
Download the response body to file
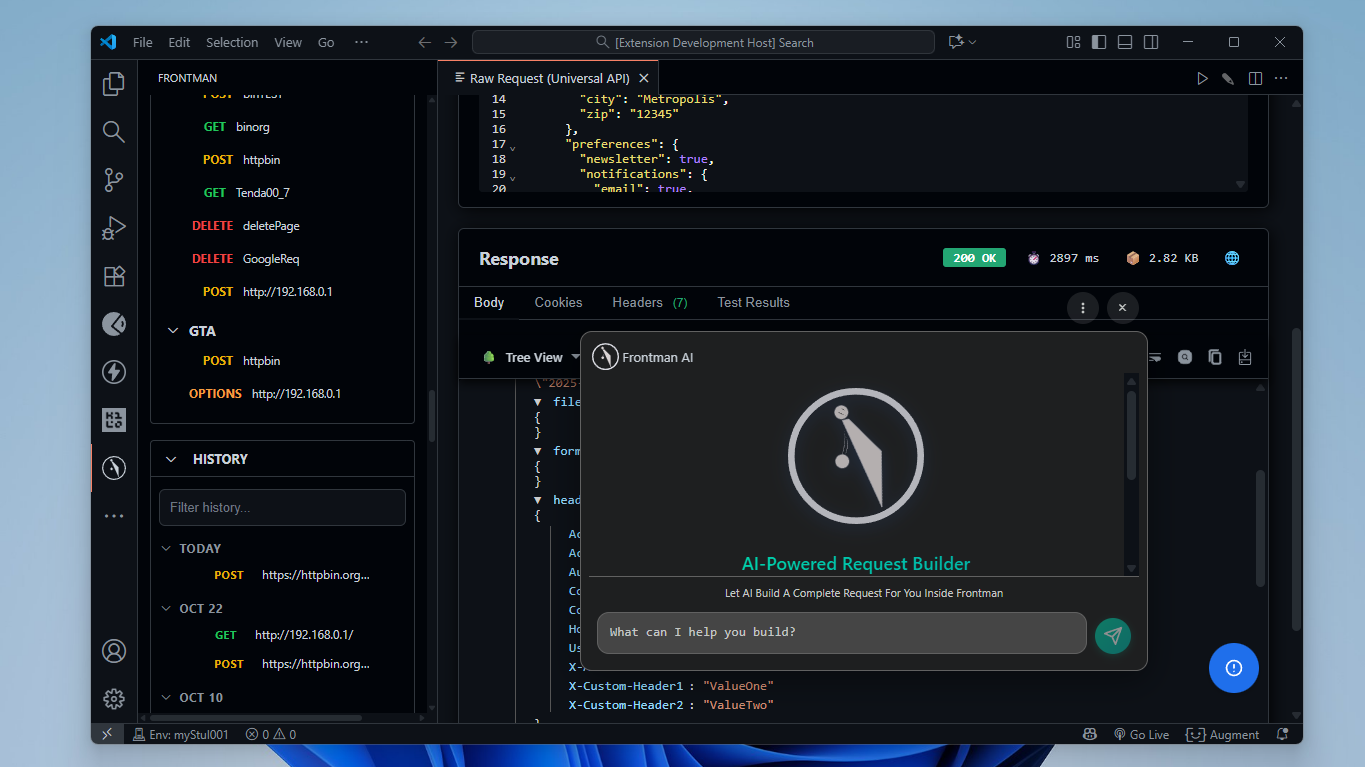[x=1245, y=357]
